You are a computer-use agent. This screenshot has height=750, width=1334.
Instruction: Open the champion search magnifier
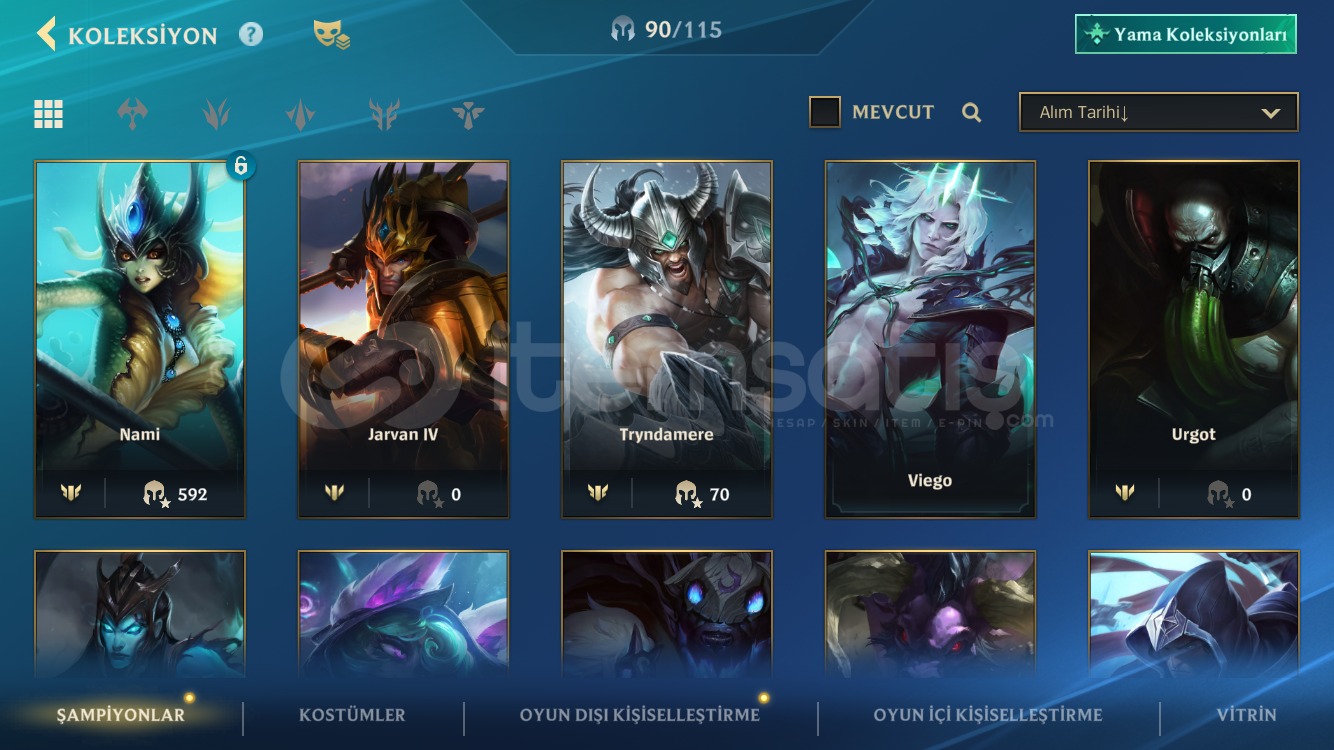(971, 112)
